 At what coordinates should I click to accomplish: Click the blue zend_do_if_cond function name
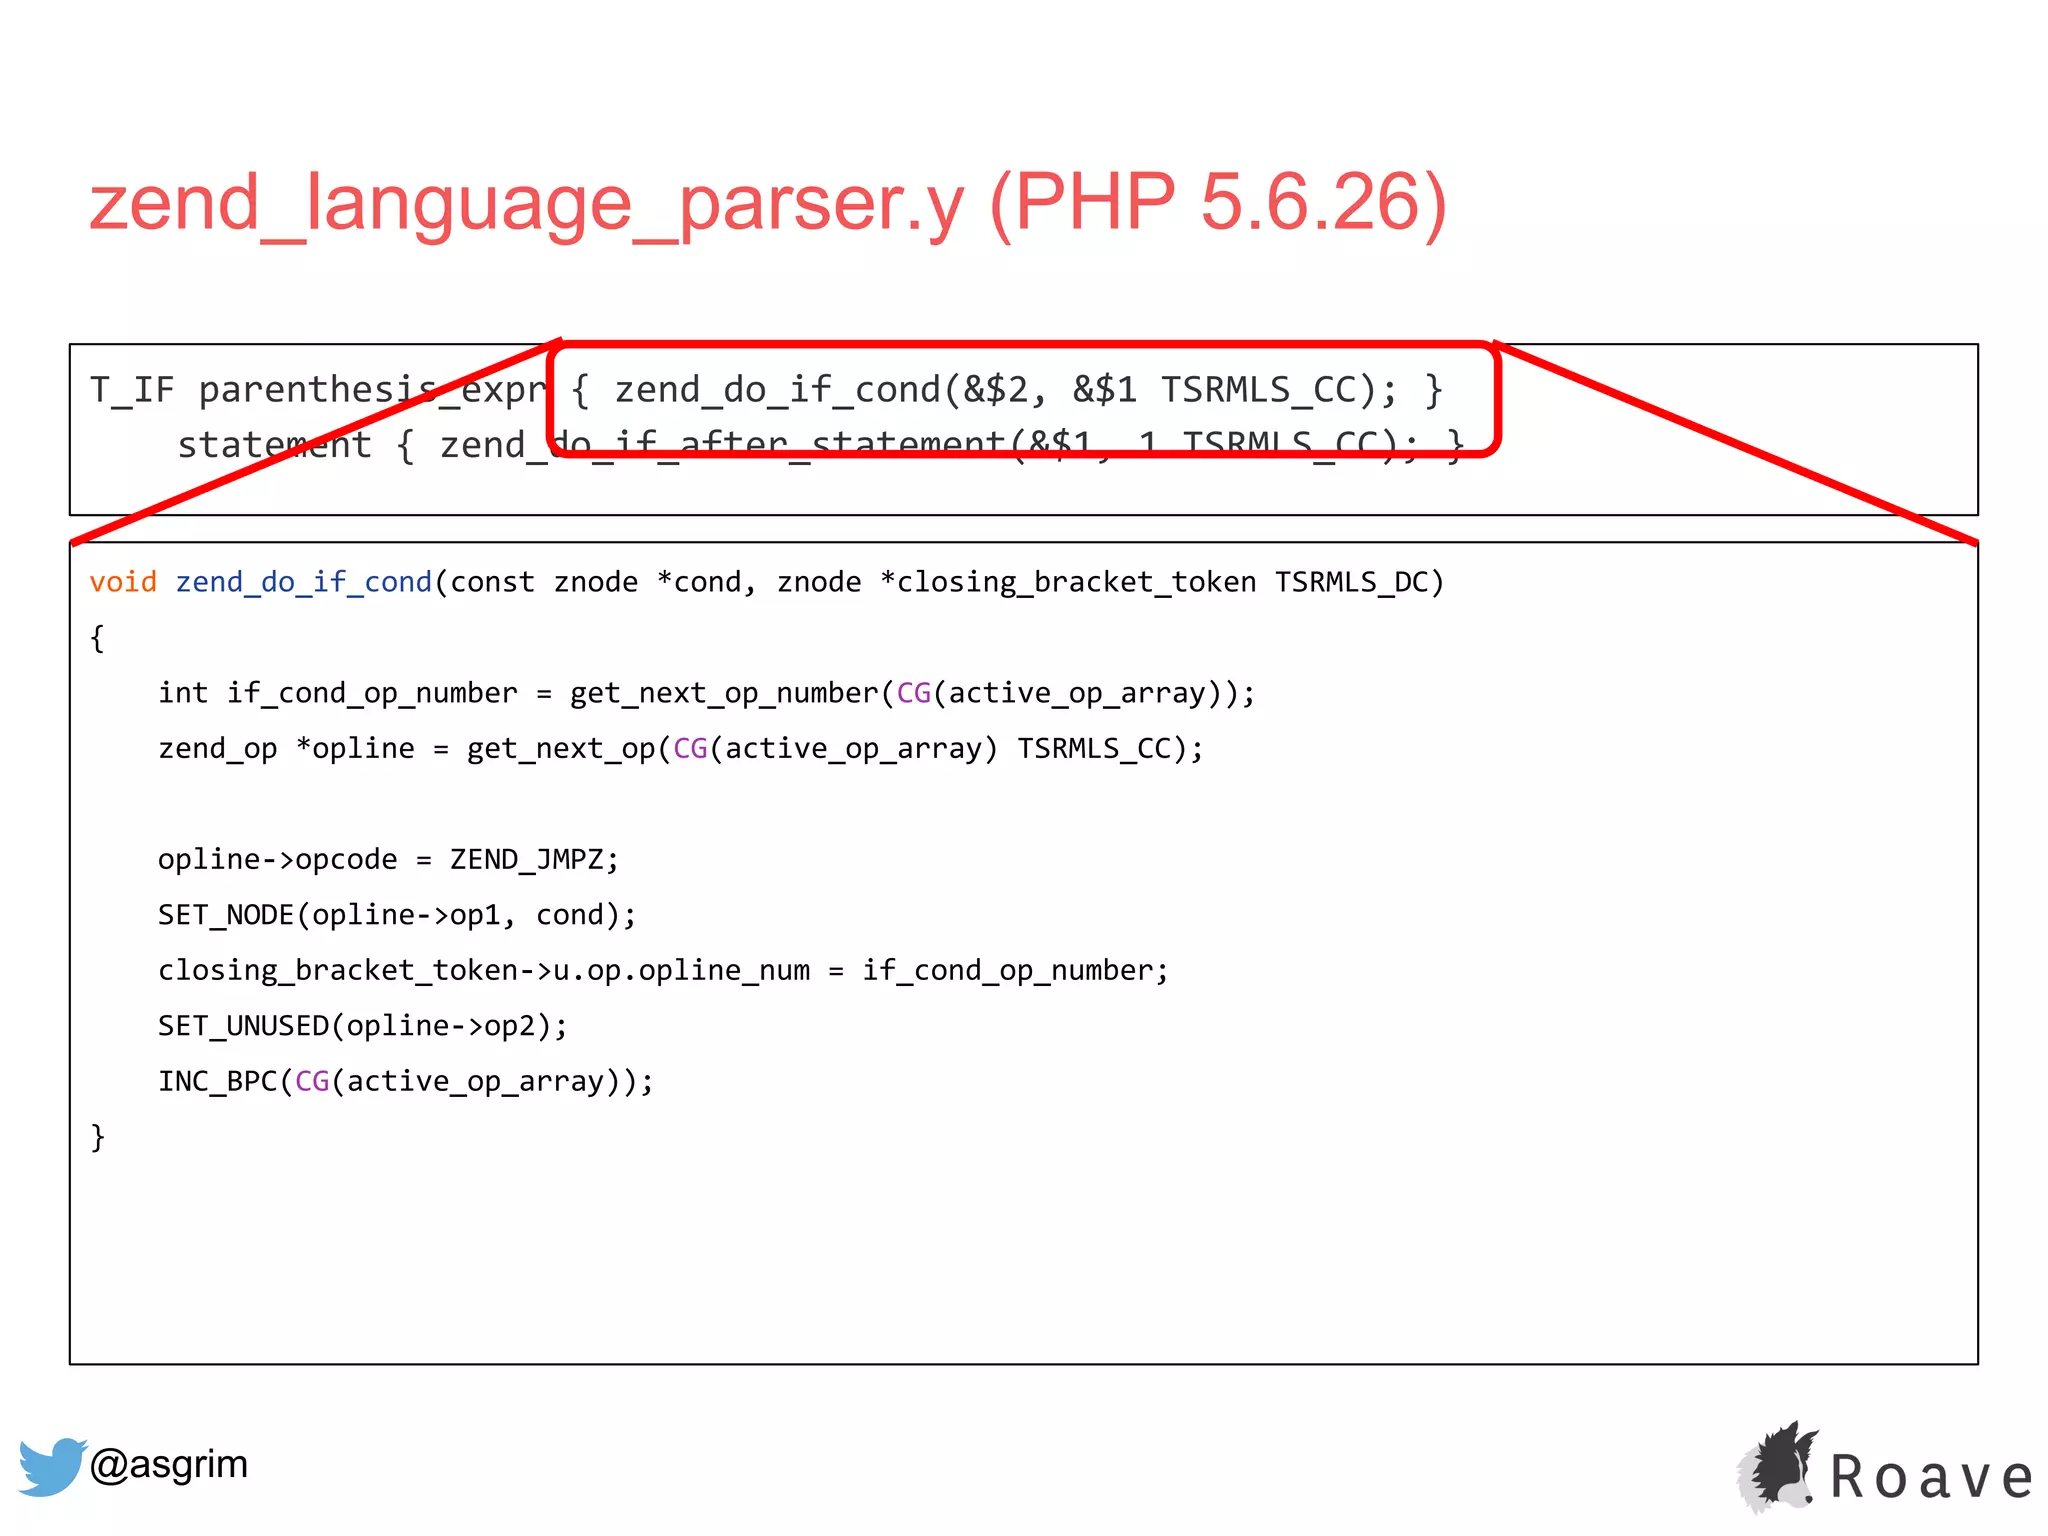click(303, 582)
